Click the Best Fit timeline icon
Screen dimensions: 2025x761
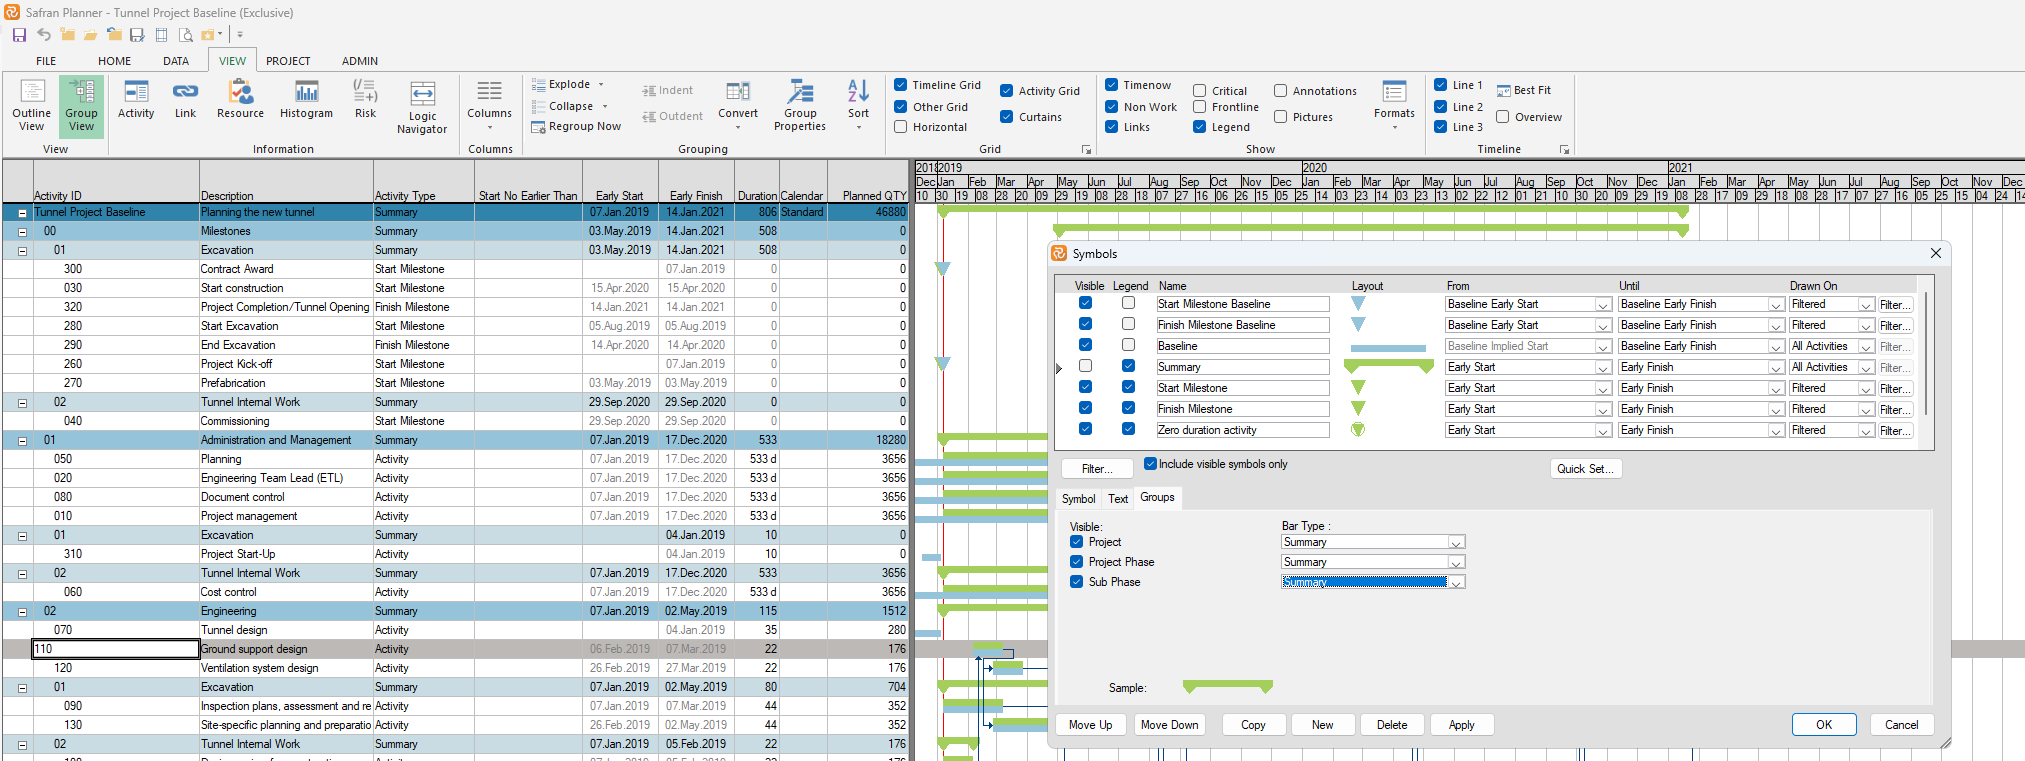pos(1503,91)
